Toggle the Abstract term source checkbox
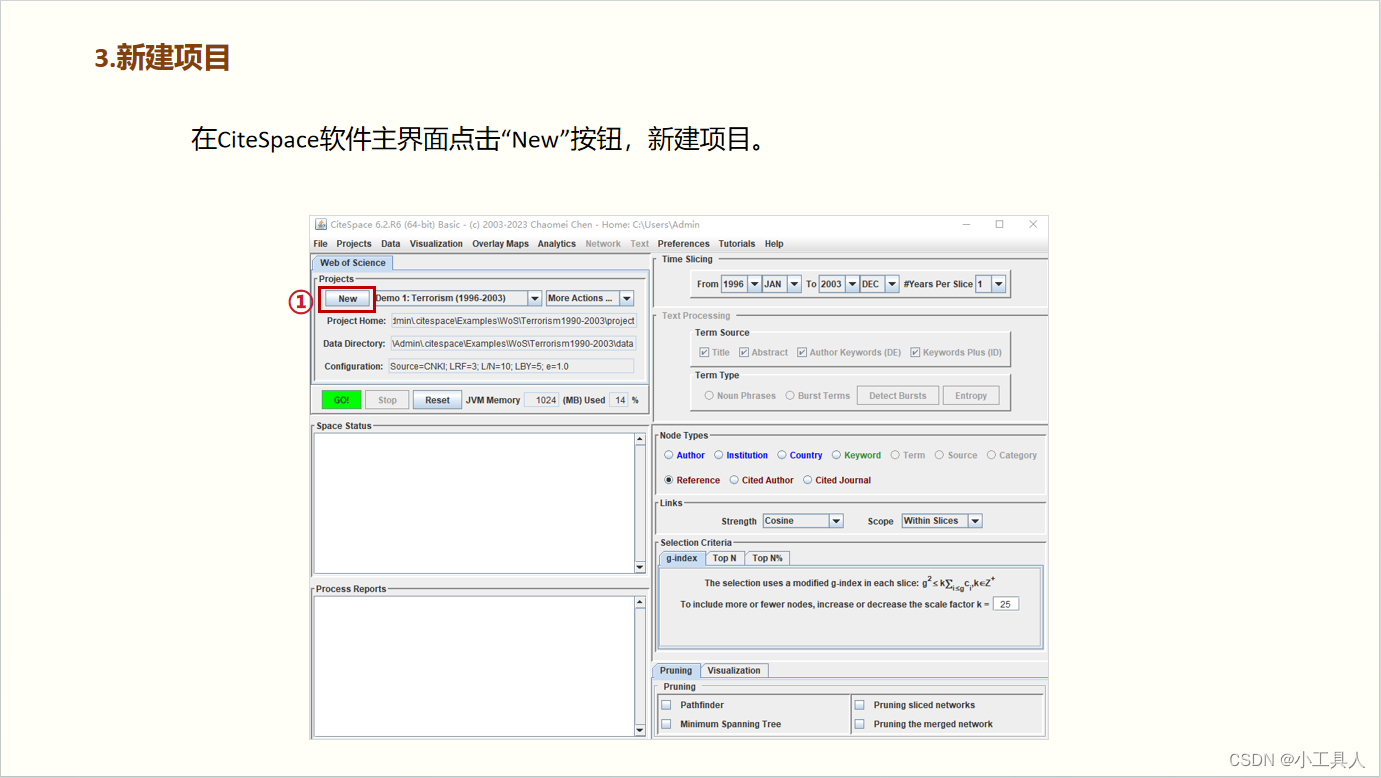 click(x=744, y=352)
